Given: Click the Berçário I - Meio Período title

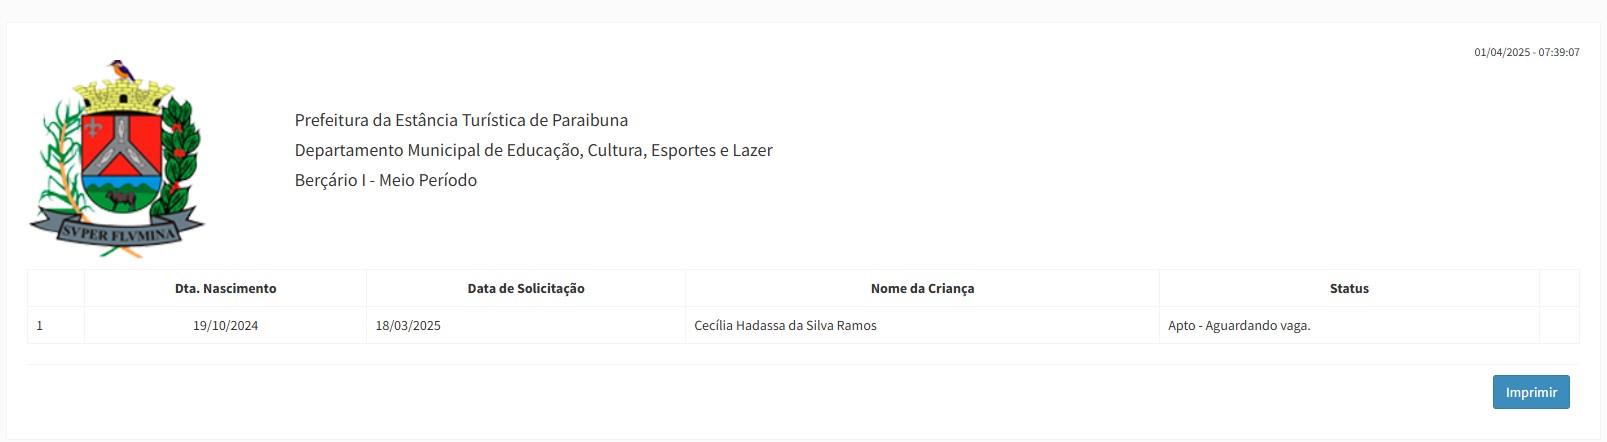Looking at the screenshot, I should pyautogui.click(x=386, y=180).
